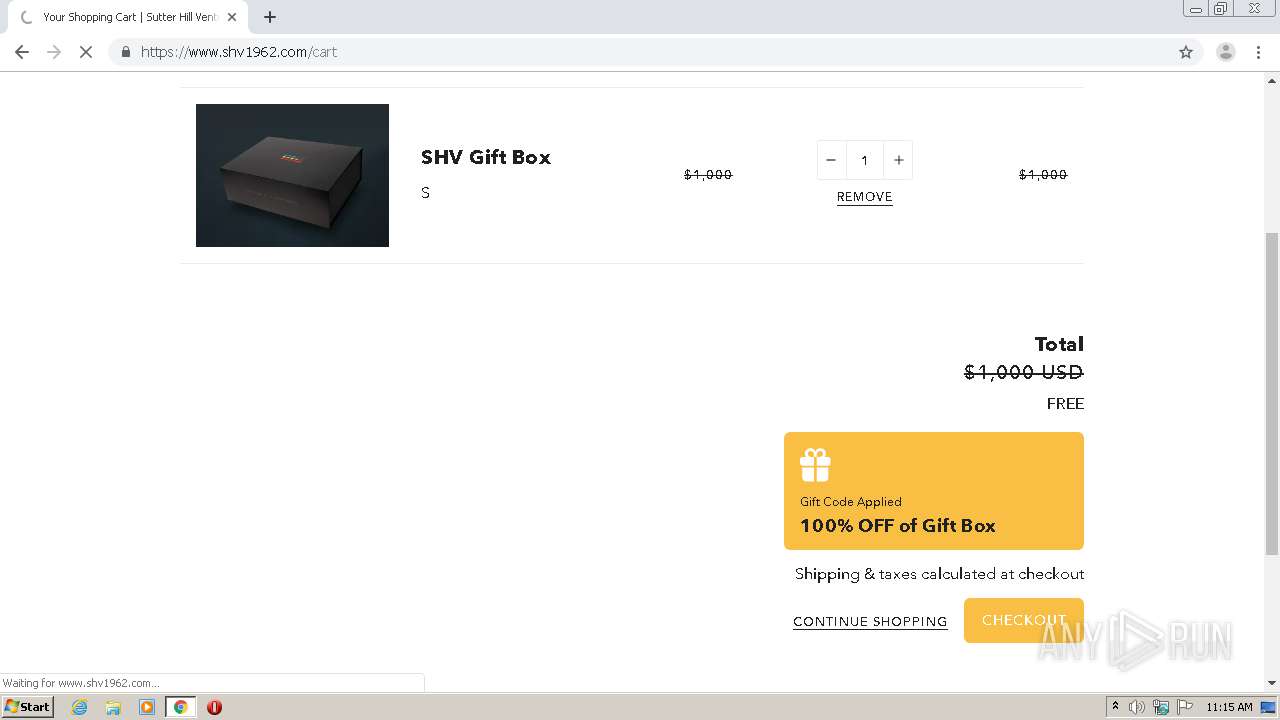The width and height of the screenshot is (1280, 720).
Task: Click the taskbar clock showing 11:15 AM
Action: click(1229, 707)
